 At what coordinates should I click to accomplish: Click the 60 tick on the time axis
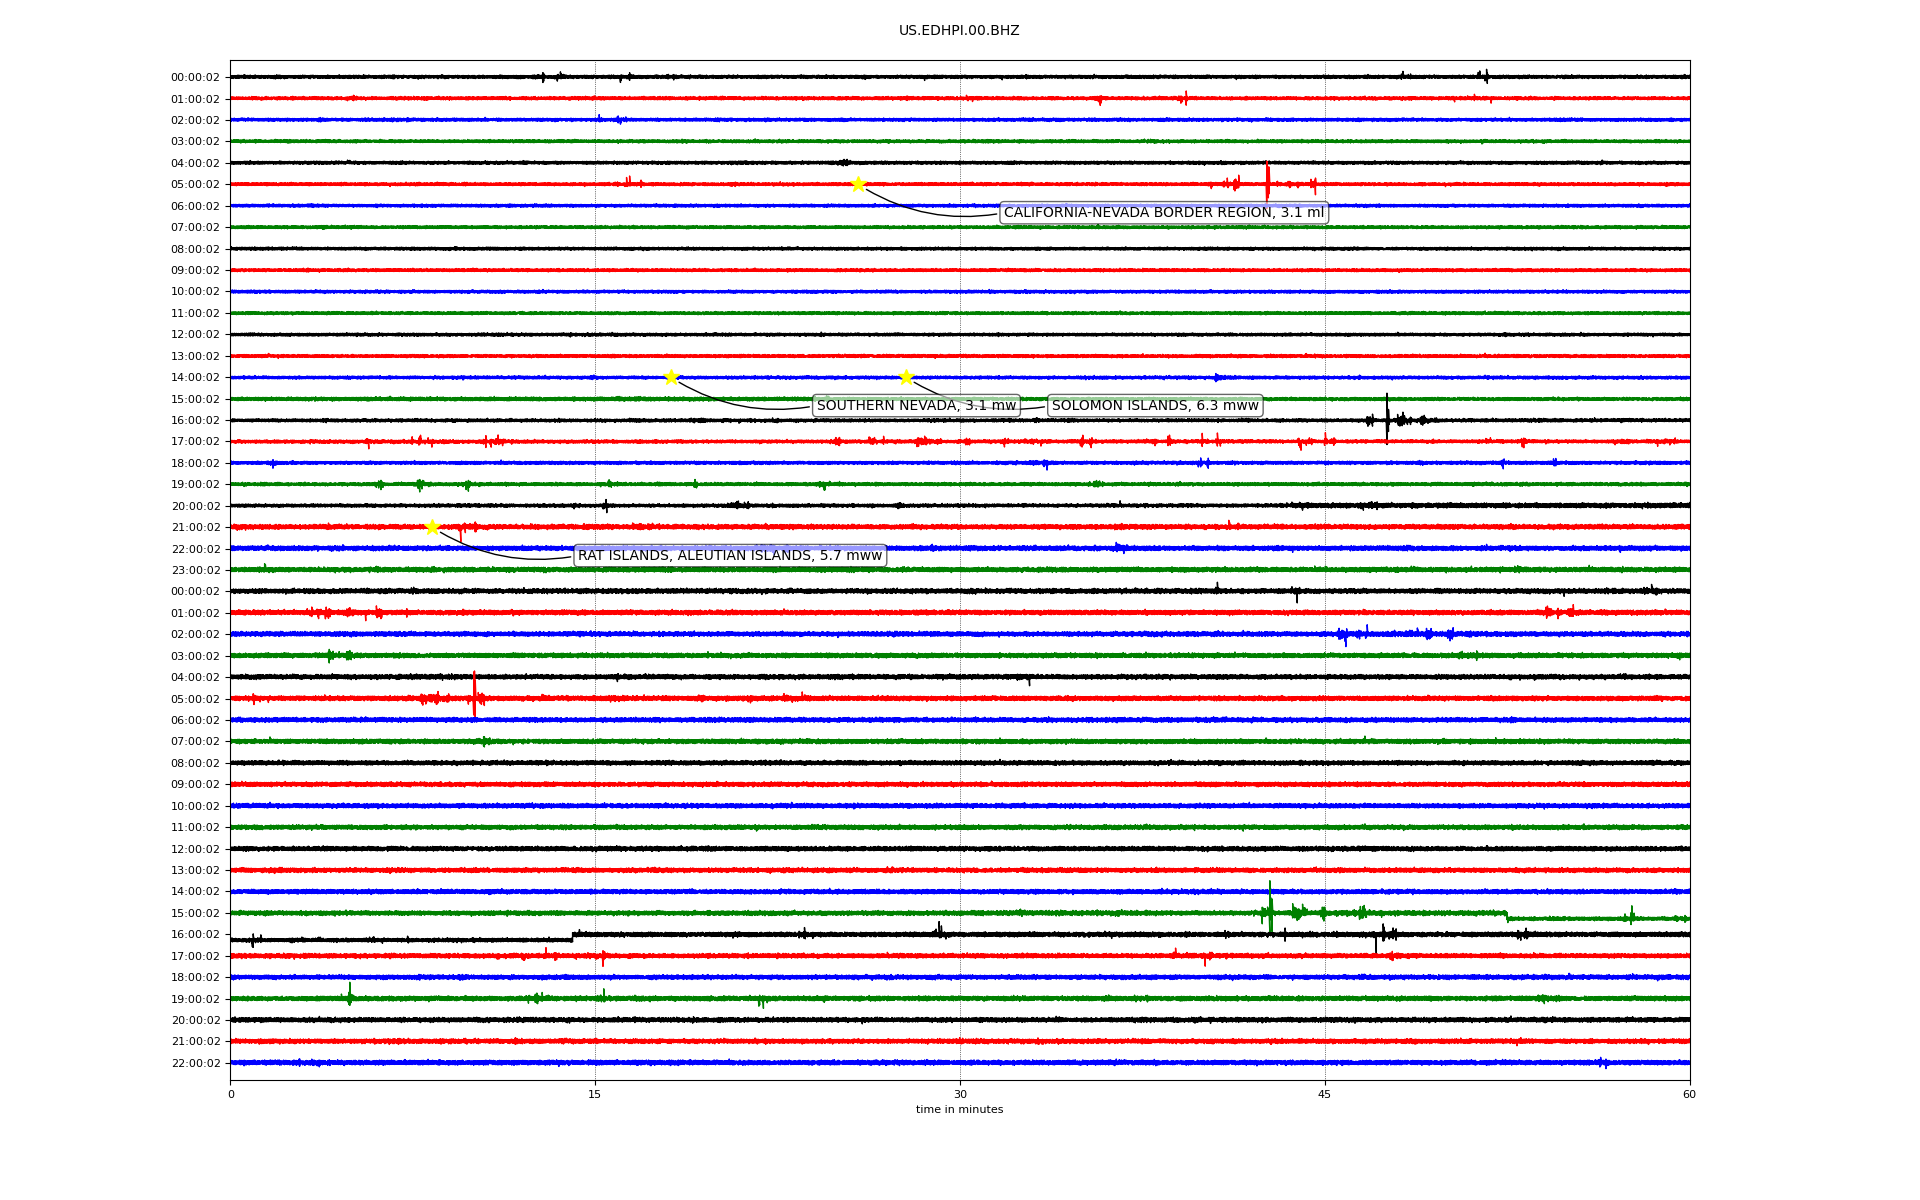(1689, 1094)
